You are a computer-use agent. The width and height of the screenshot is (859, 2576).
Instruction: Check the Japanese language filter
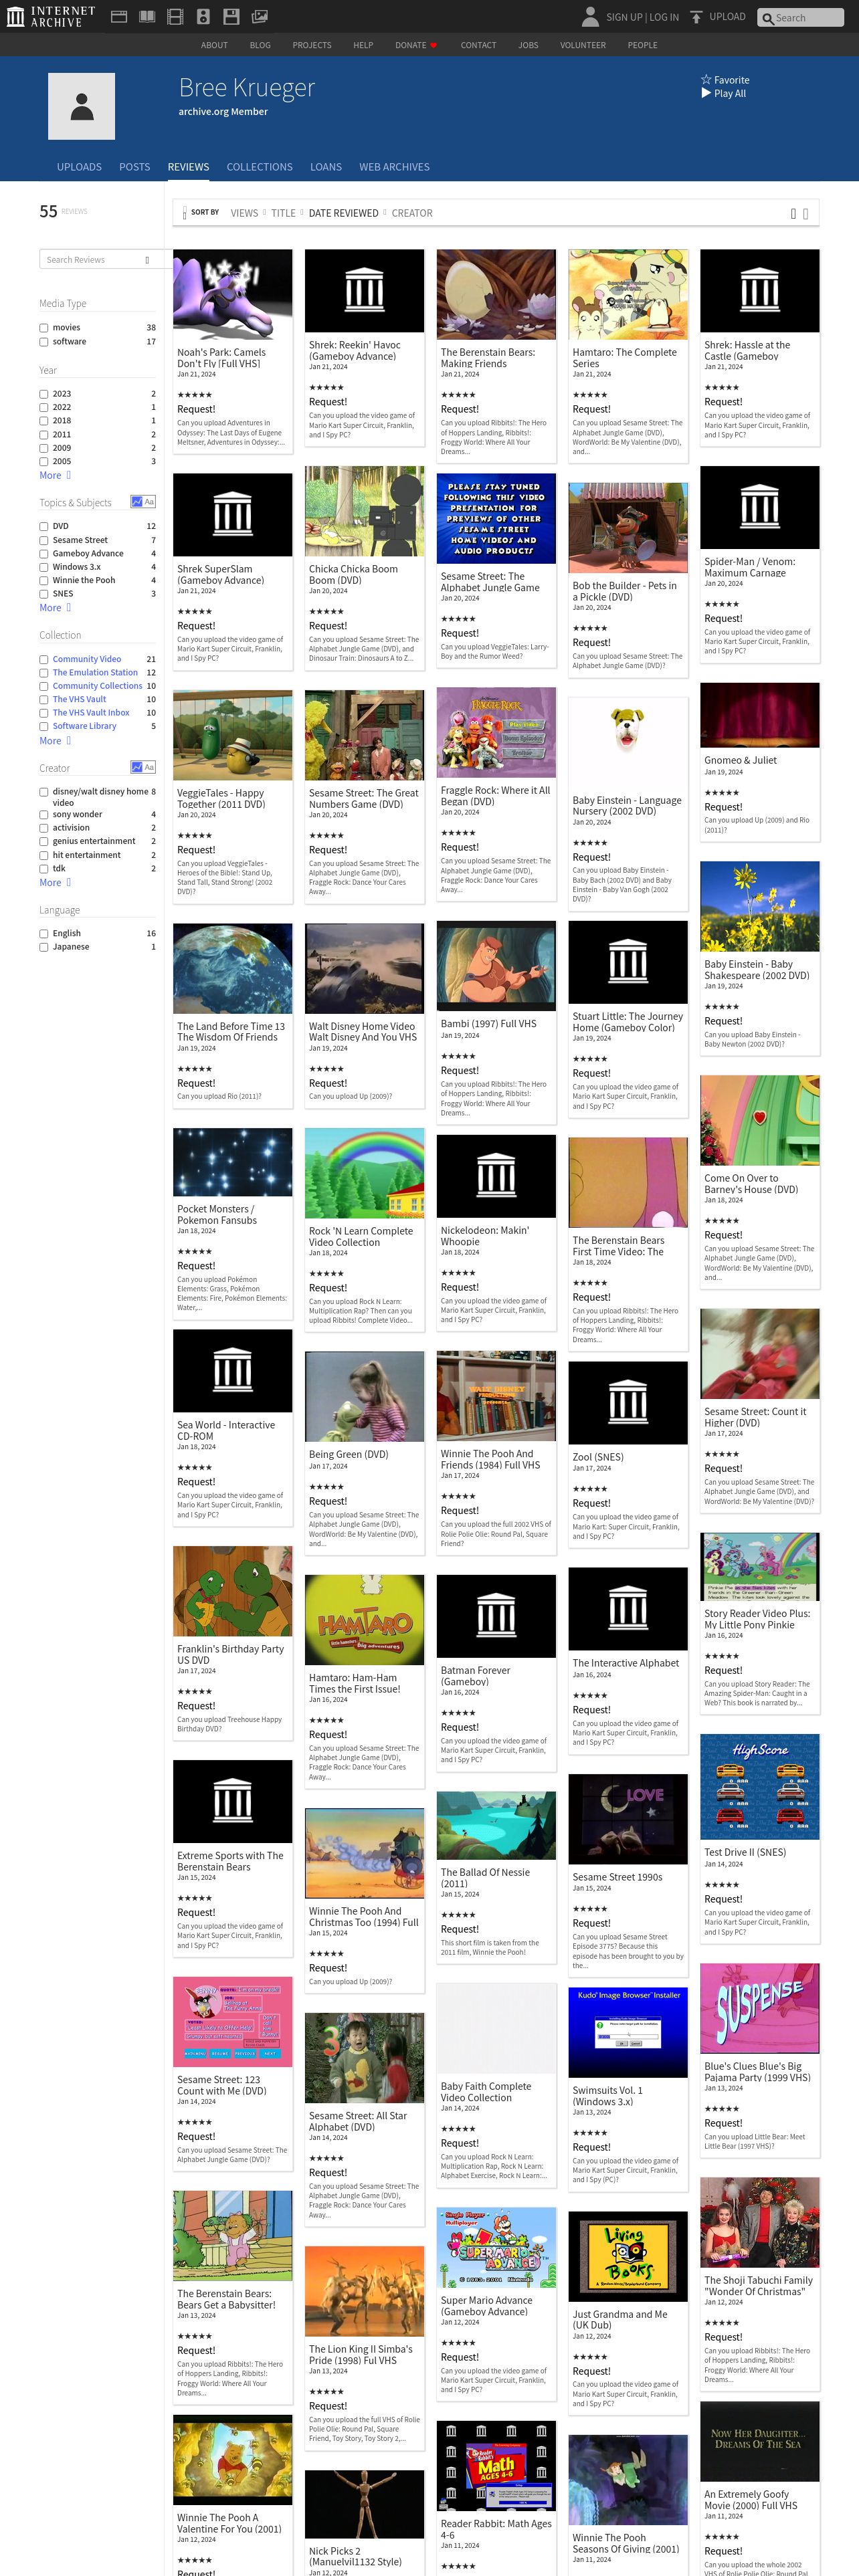(x=44, y=947)
